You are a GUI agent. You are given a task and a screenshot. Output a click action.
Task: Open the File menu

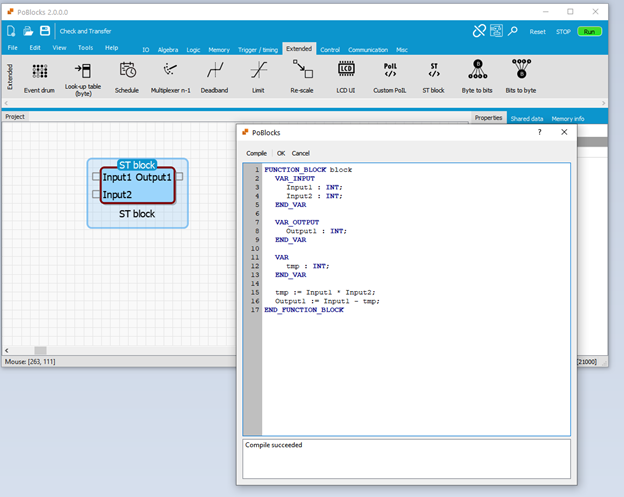point(13,48)
